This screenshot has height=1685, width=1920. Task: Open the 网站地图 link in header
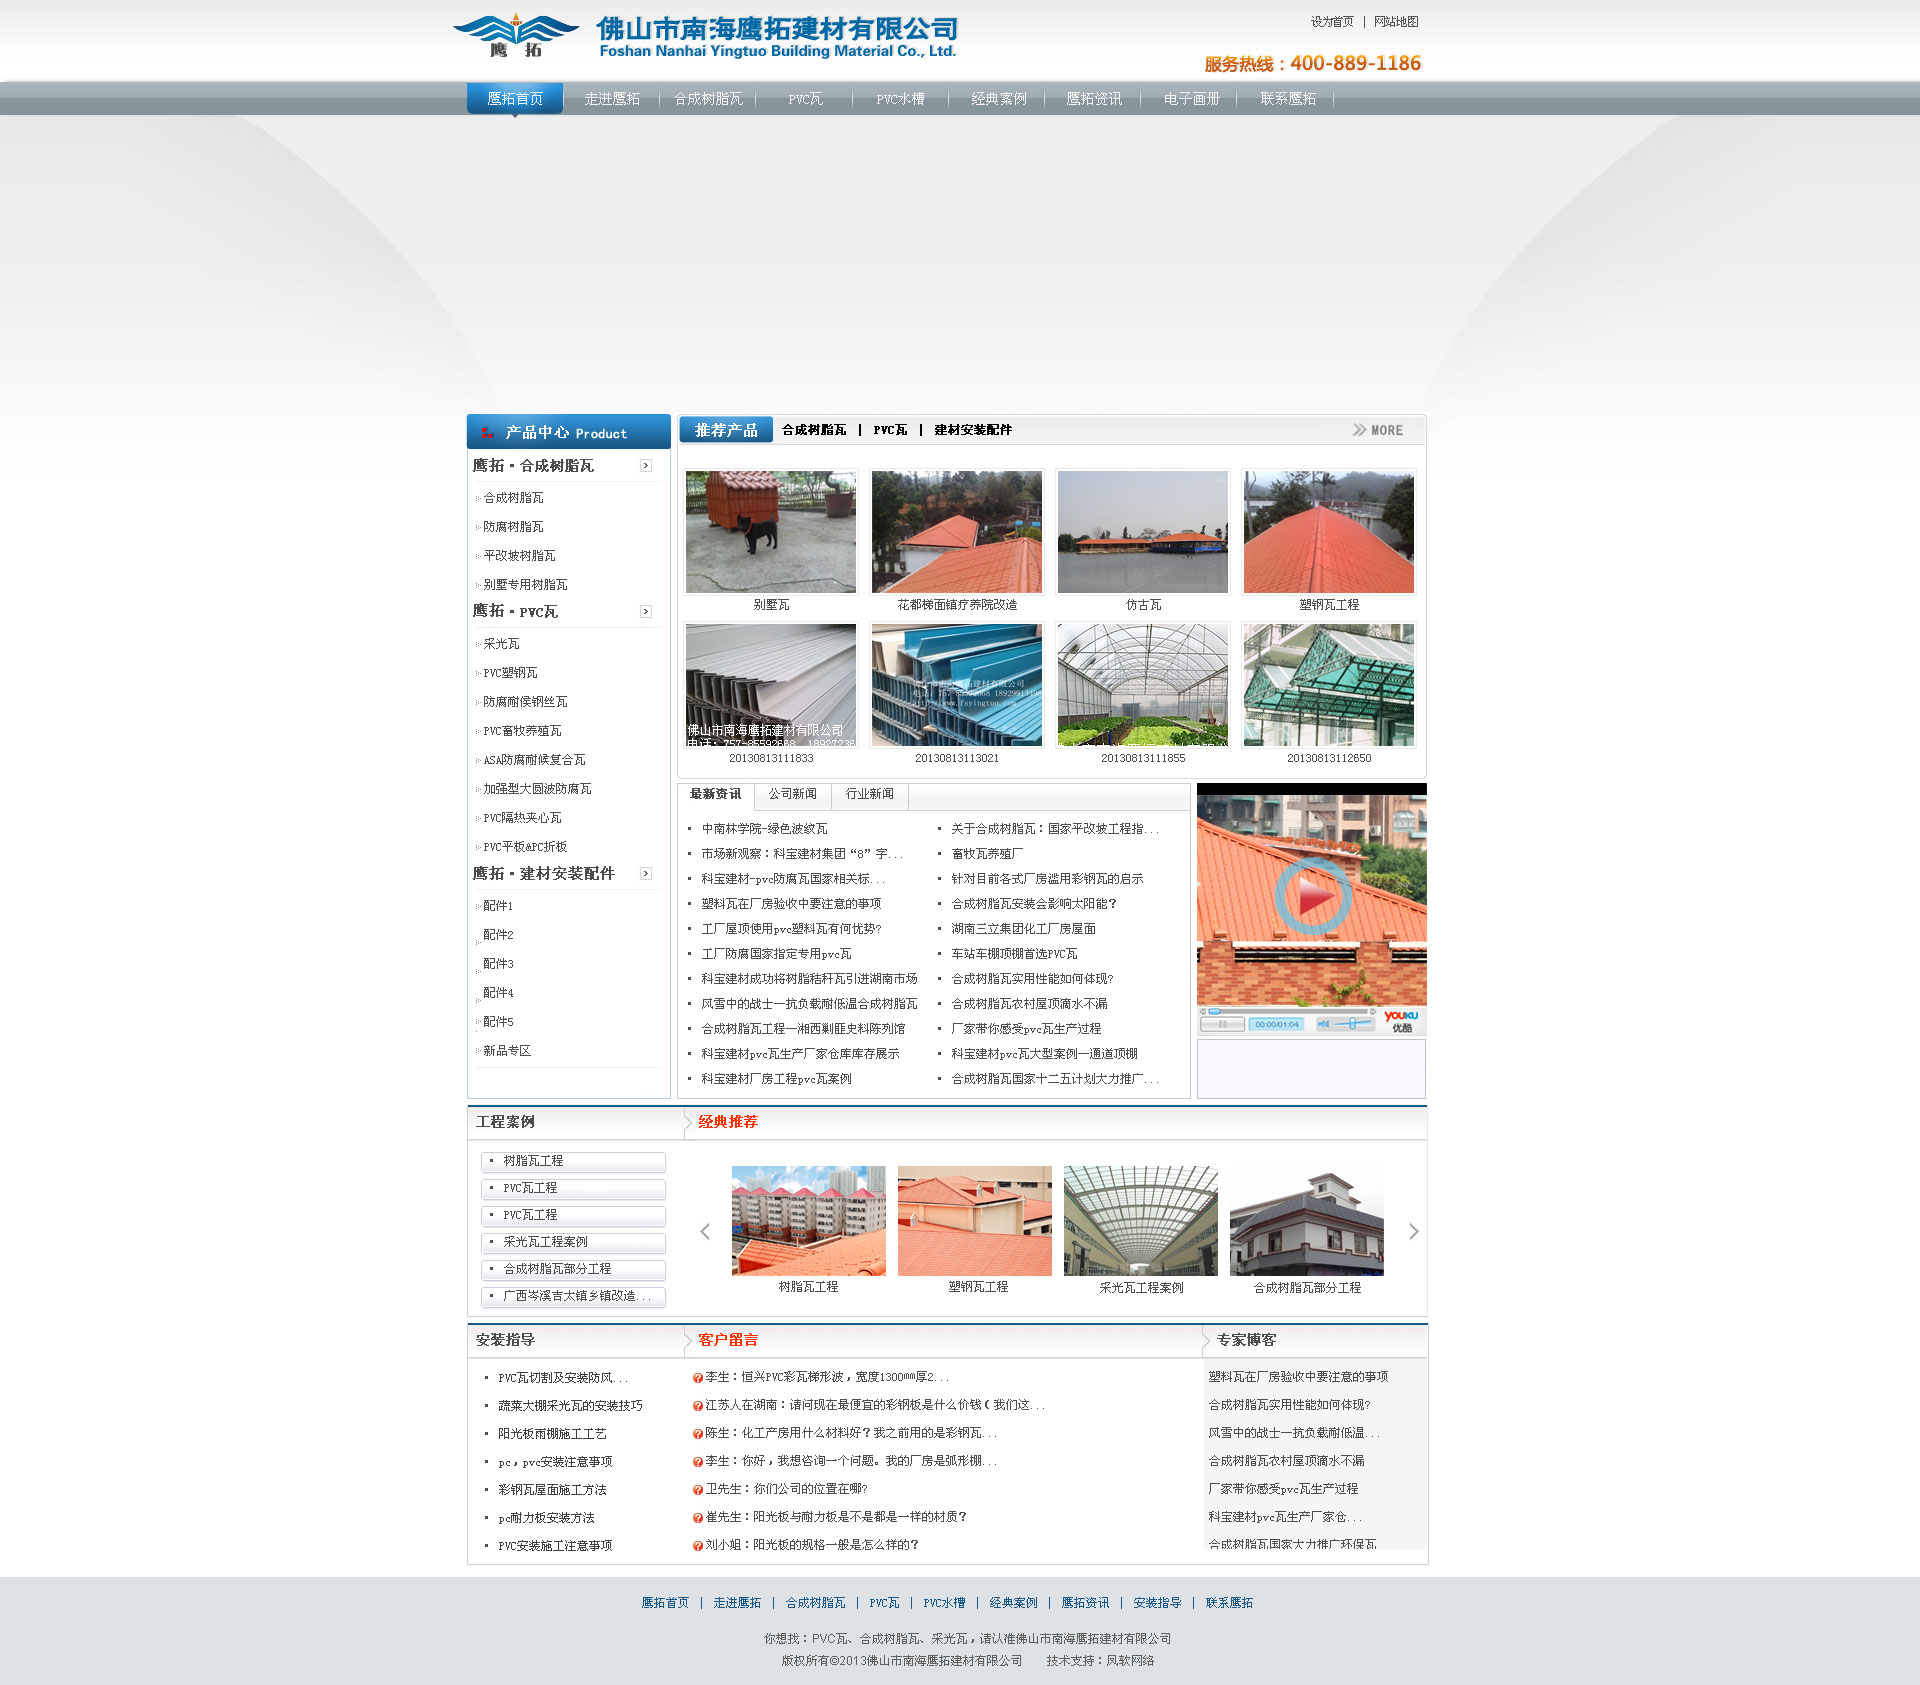[x=1396, y=22]
